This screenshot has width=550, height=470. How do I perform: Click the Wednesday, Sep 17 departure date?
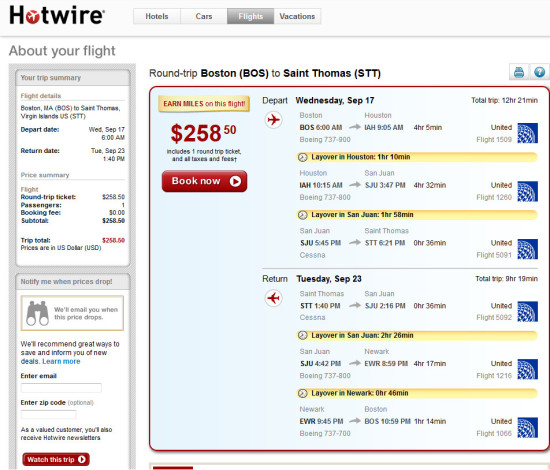pos(335,100)
